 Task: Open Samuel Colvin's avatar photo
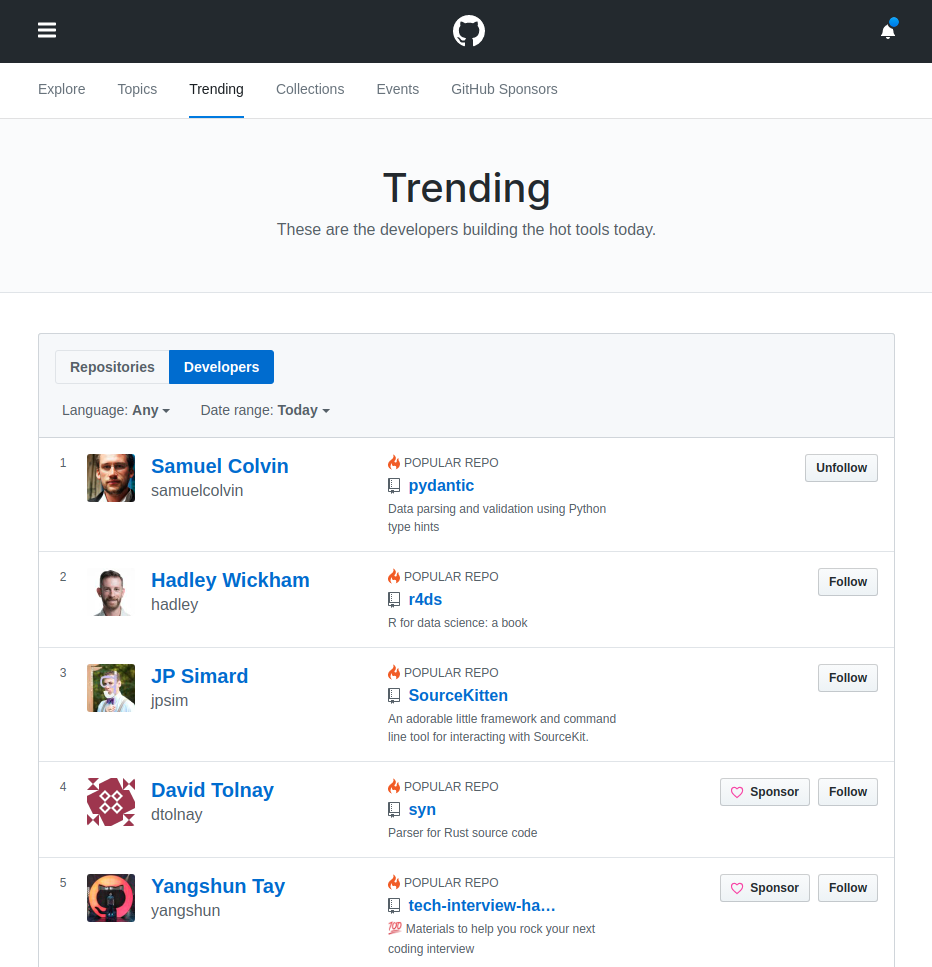pyautogui.click(x=111, y=478)
